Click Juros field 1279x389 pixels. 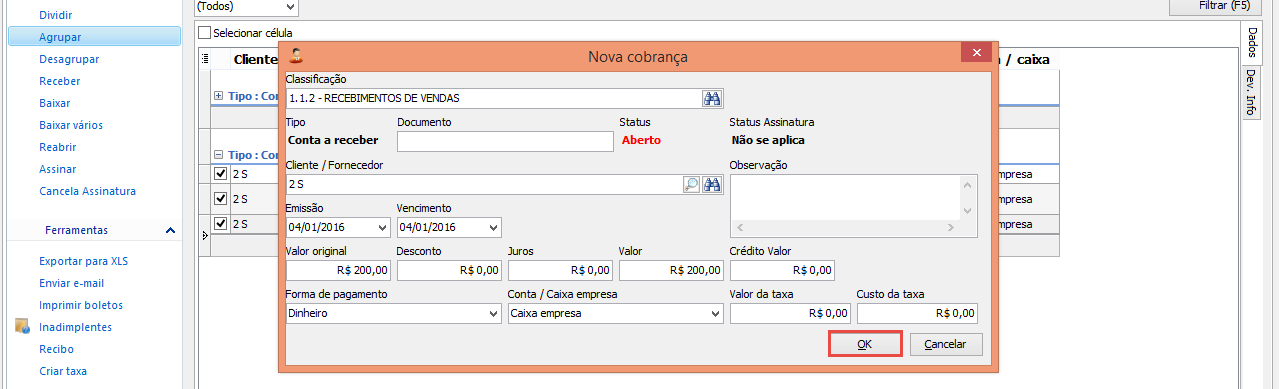pyautogui.click(x=560, y=270)
